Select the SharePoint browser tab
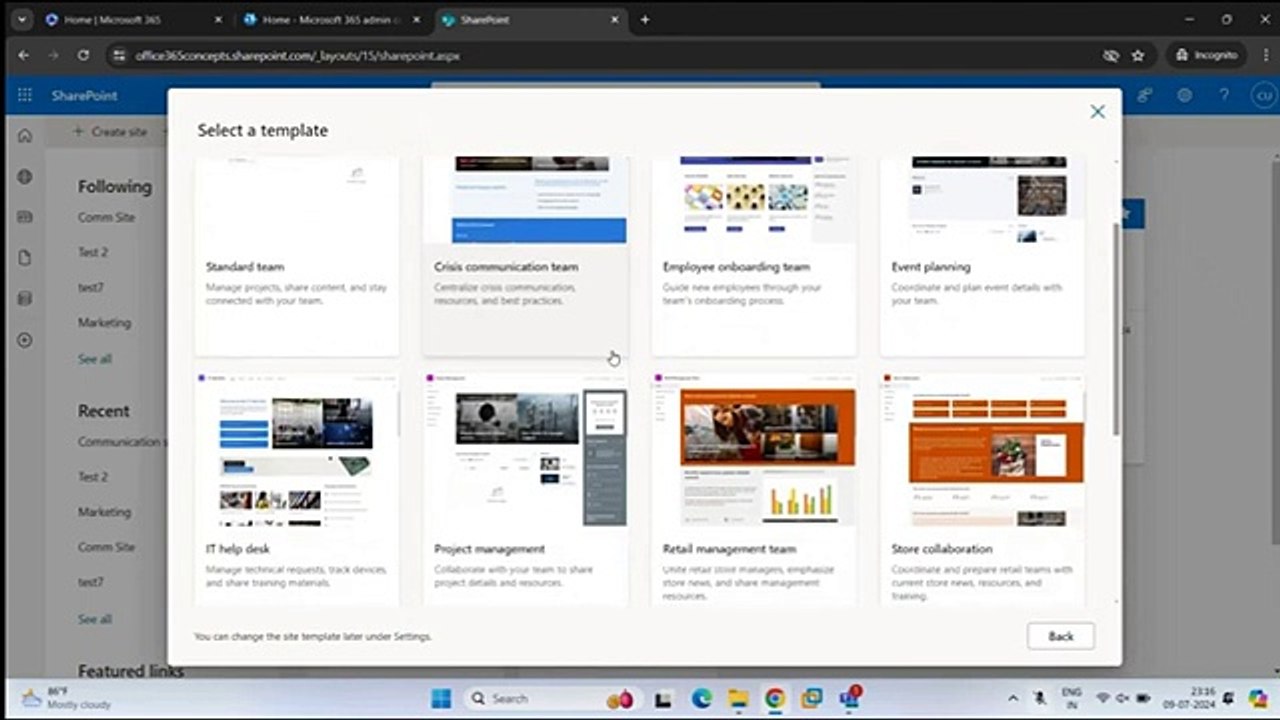 [530, 20]
